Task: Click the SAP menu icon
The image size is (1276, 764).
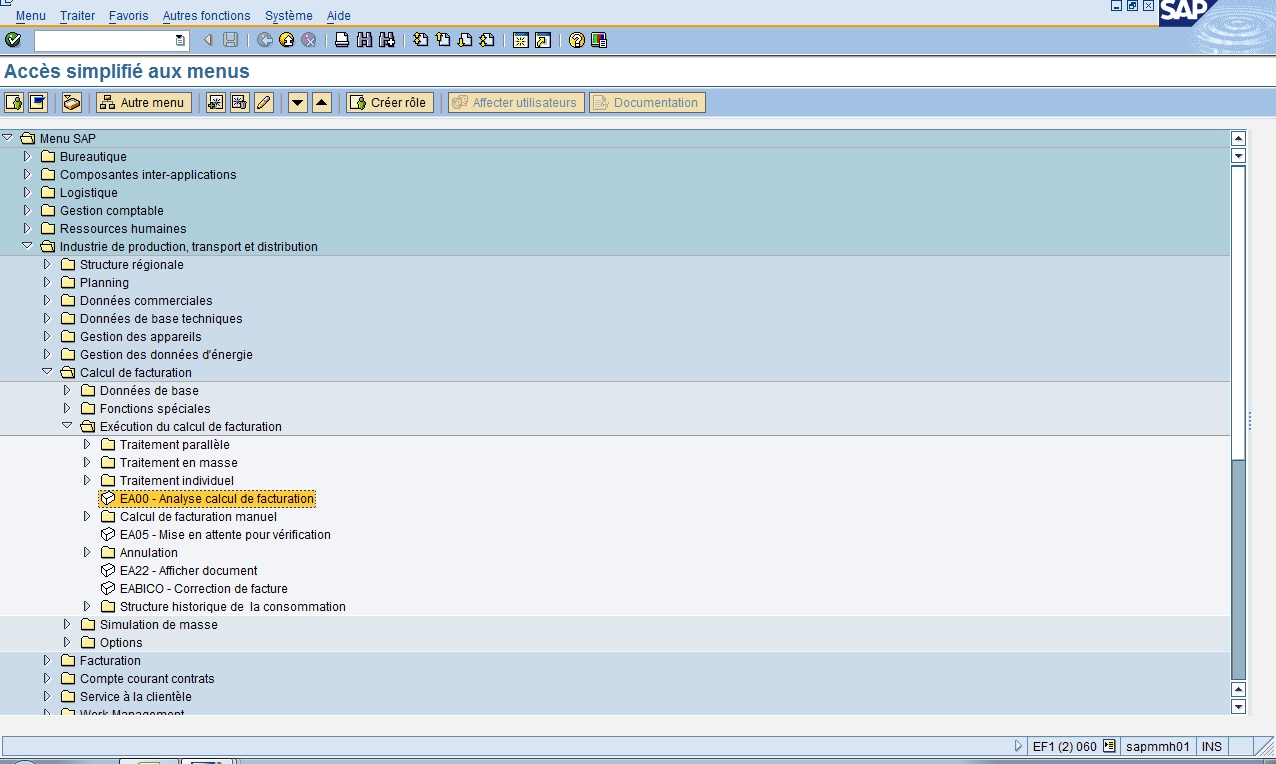Action: coord(38,102)
